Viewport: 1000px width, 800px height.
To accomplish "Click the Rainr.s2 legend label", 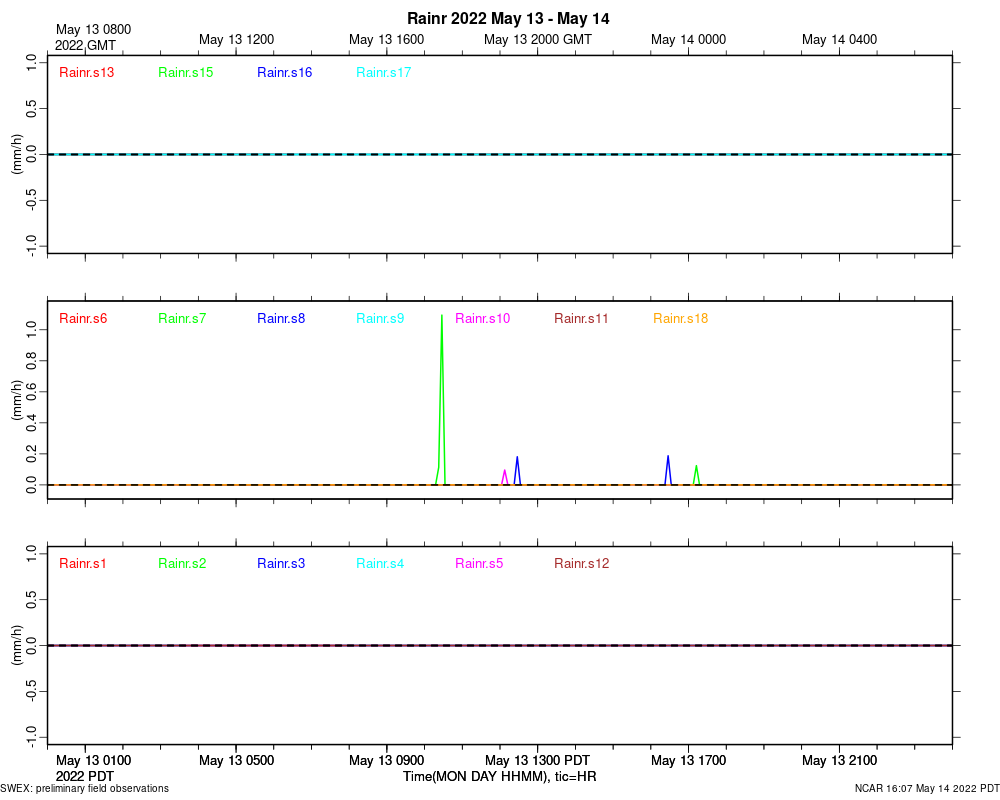I will pyautogui.click(x=182, y=563).
